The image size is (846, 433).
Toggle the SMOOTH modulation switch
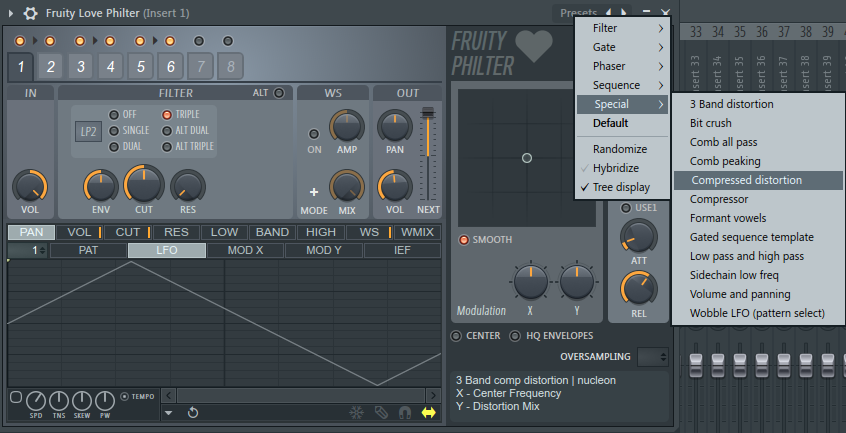(x=463, y=240)
